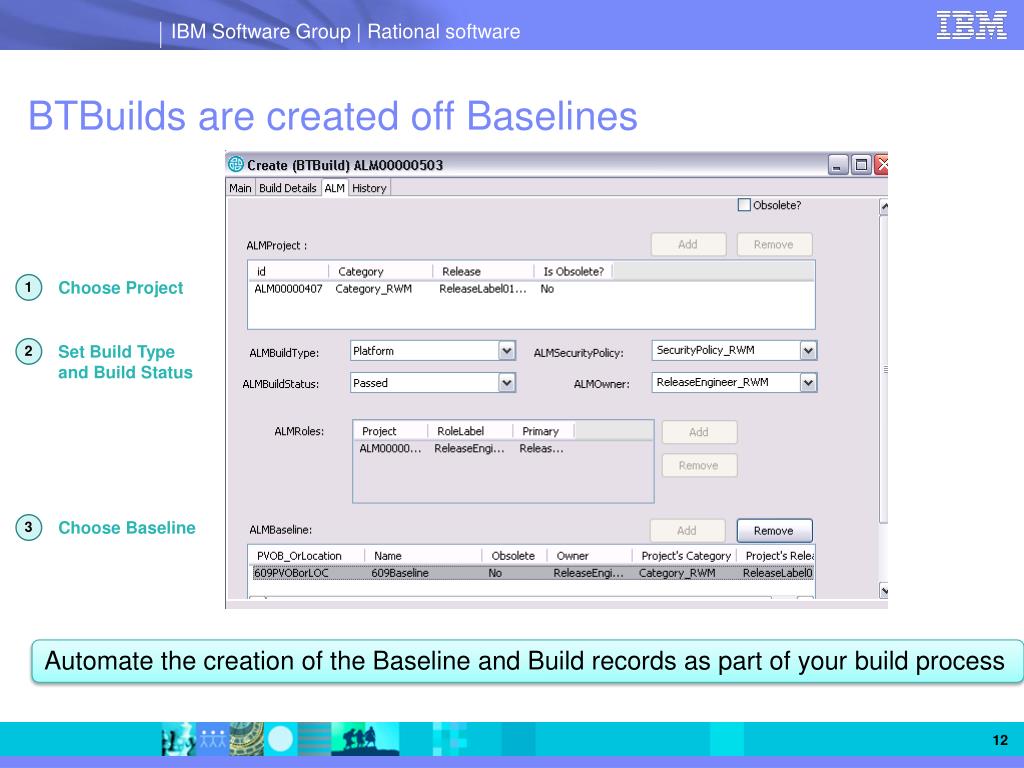The height and width of the screenshot is (768, 1024).
Task: Click the Category column header in ALMProject
Action: (381, 271)
